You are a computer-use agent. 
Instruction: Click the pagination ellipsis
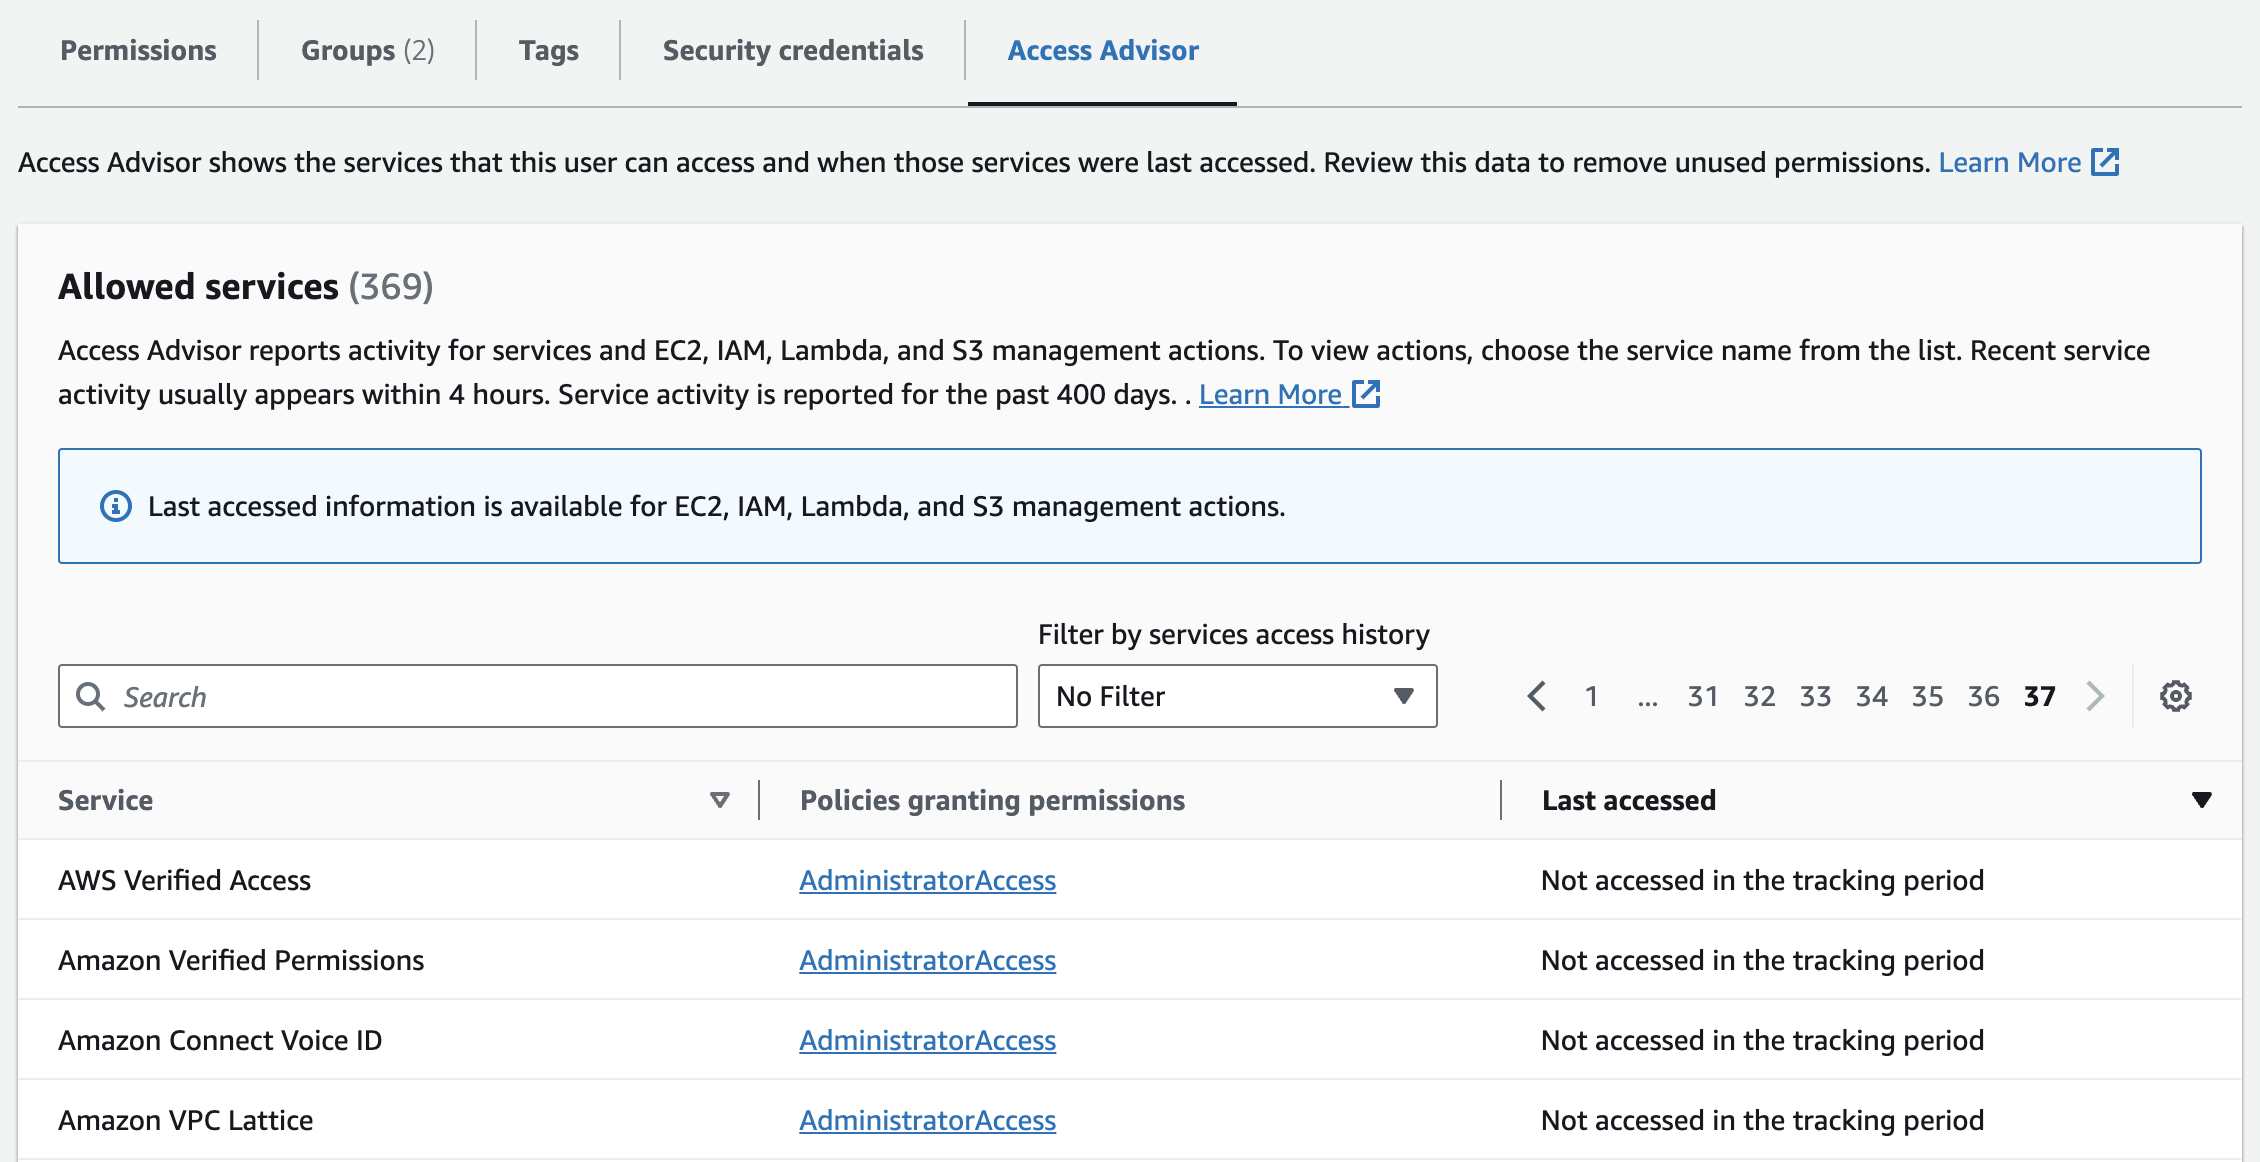point(1647,698)
